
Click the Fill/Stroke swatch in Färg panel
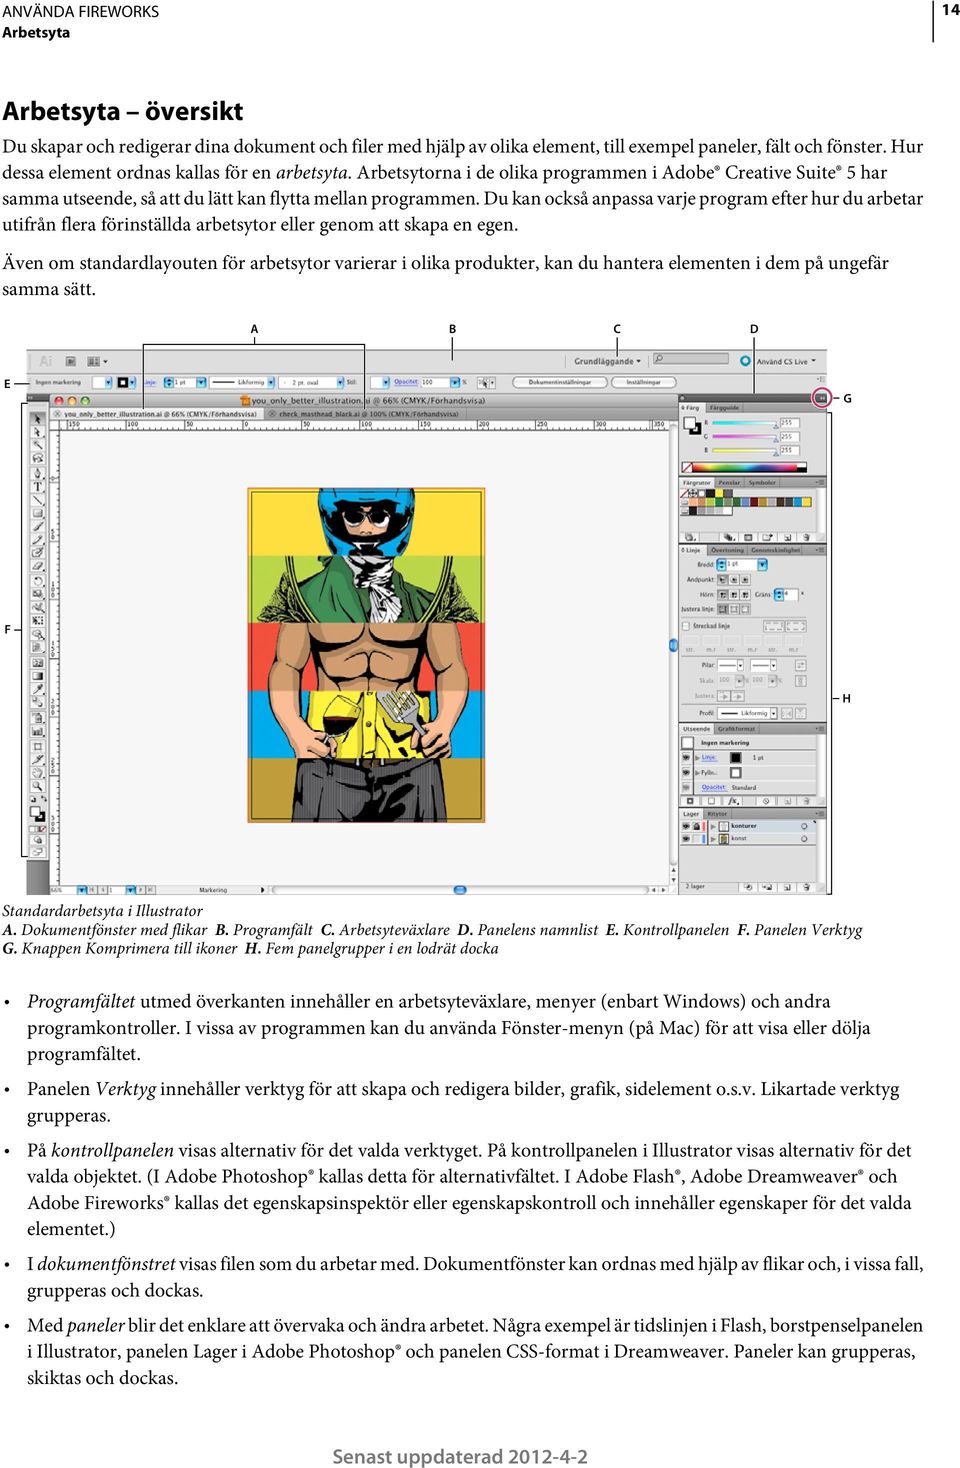pyautogui.click(x=691, y=425)
